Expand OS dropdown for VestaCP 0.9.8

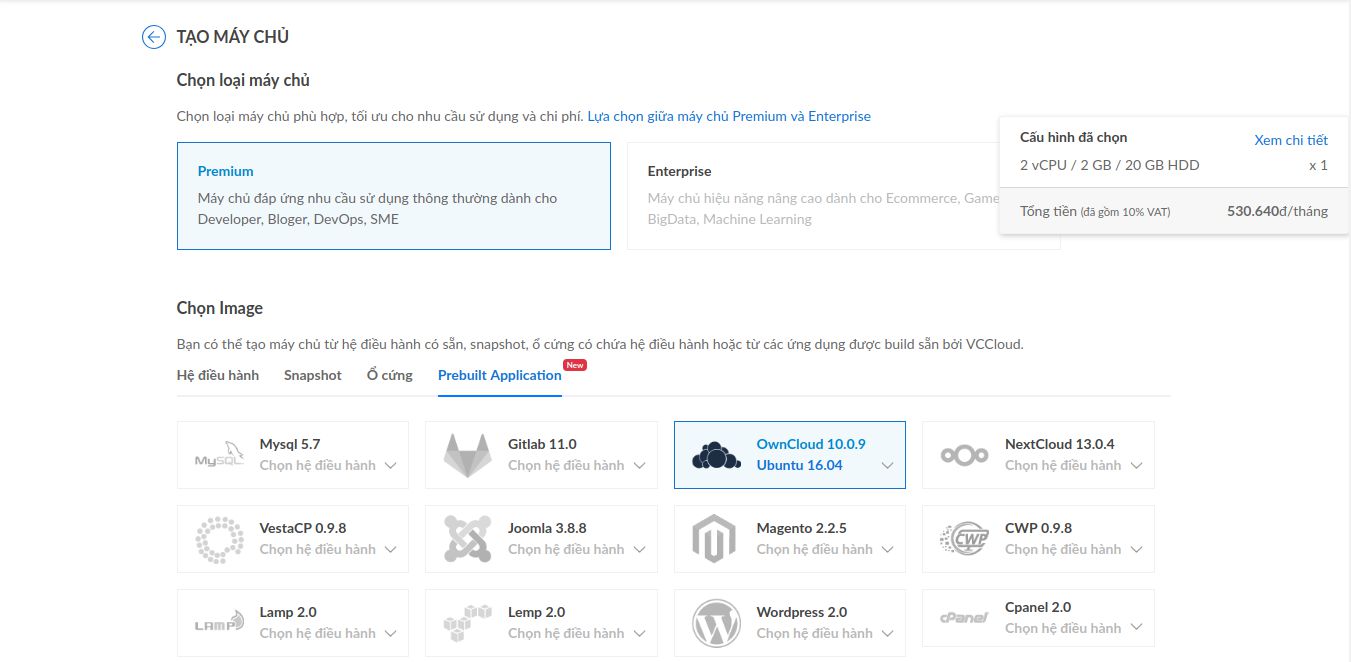390,550
